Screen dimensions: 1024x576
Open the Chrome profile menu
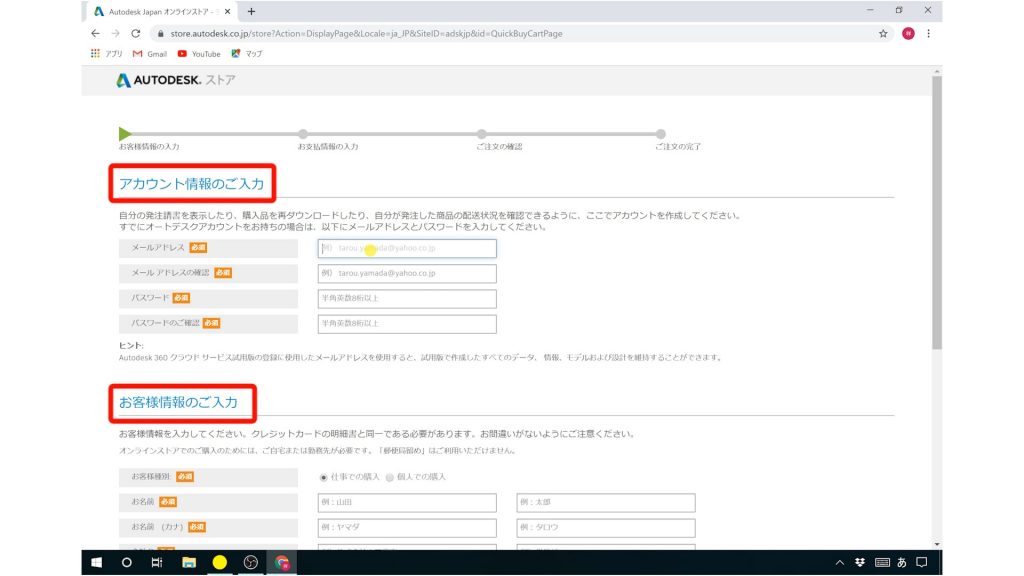[x=908, y=32]
